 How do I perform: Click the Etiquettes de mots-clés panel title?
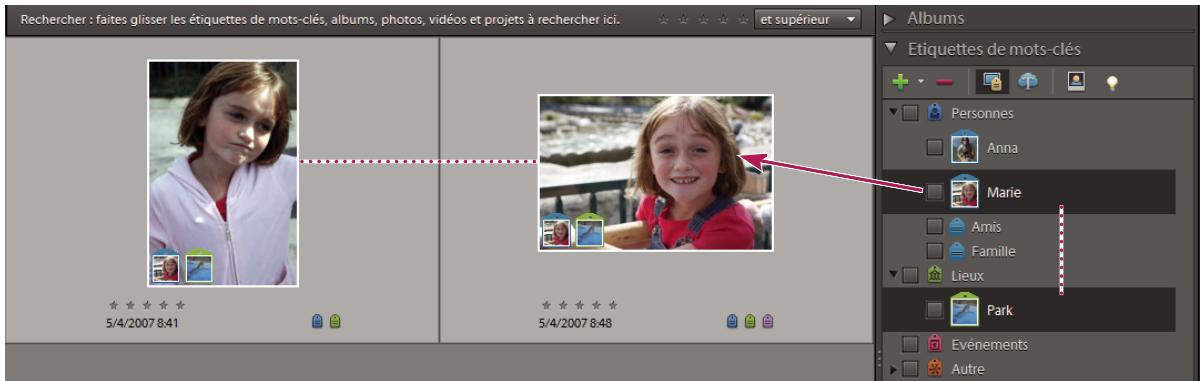[994, 48]
